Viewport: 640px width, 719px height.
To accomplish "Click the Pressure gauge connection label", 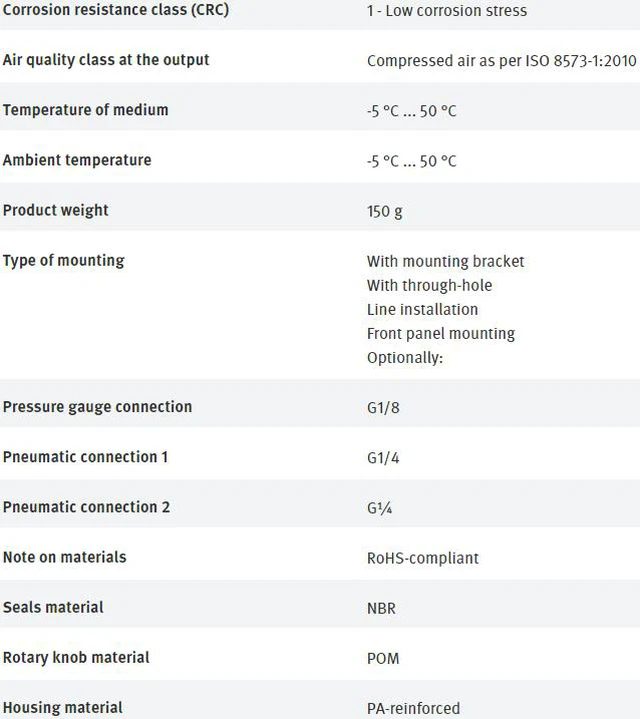I will [x=97, y=407].
